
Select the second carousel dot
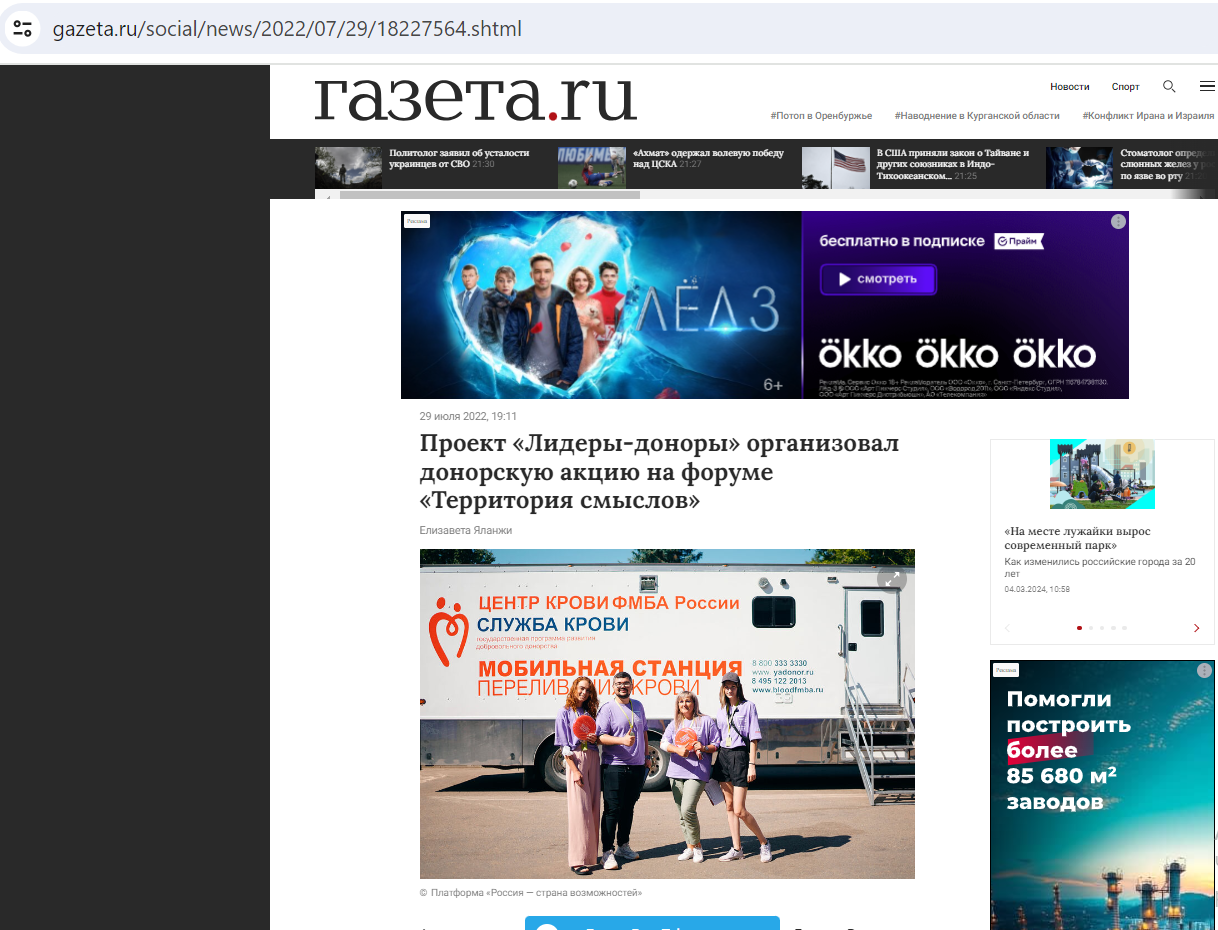coord(1091,628)
